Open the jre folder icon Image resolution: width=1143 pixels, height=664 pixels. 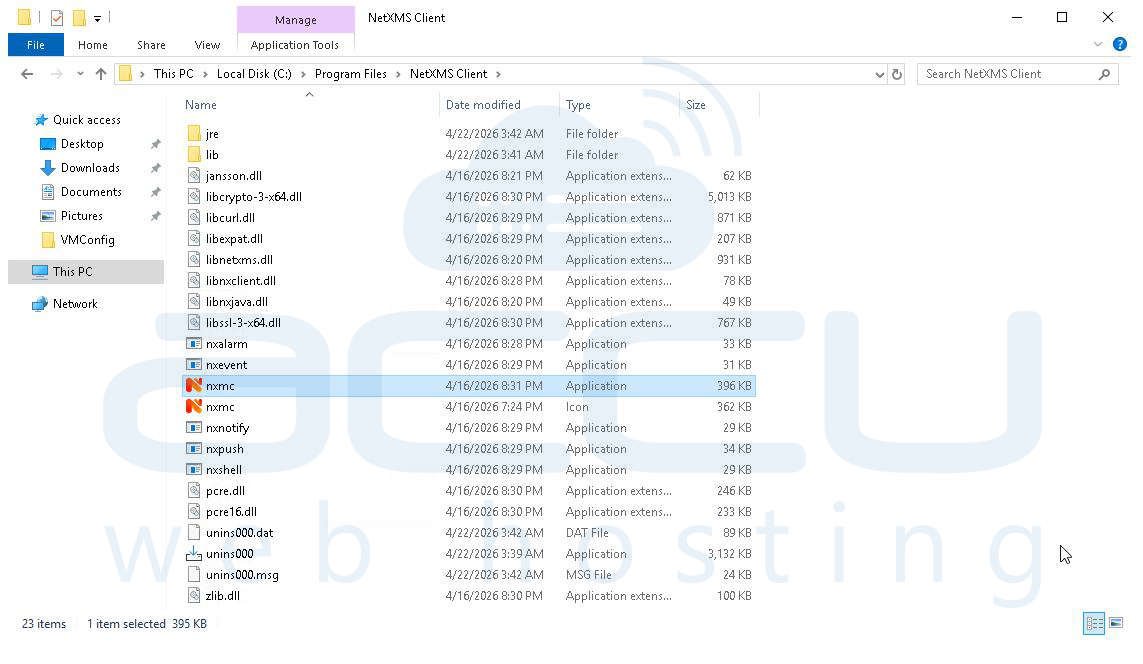tap(194, 133)
